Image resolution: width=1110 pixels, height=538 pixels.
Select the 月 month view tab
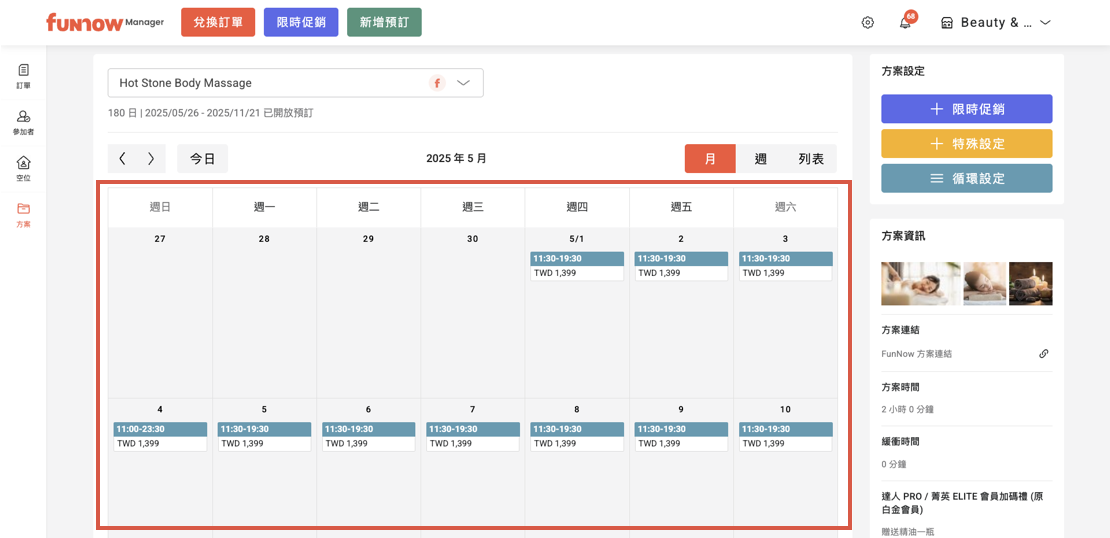tap(710, 159)
